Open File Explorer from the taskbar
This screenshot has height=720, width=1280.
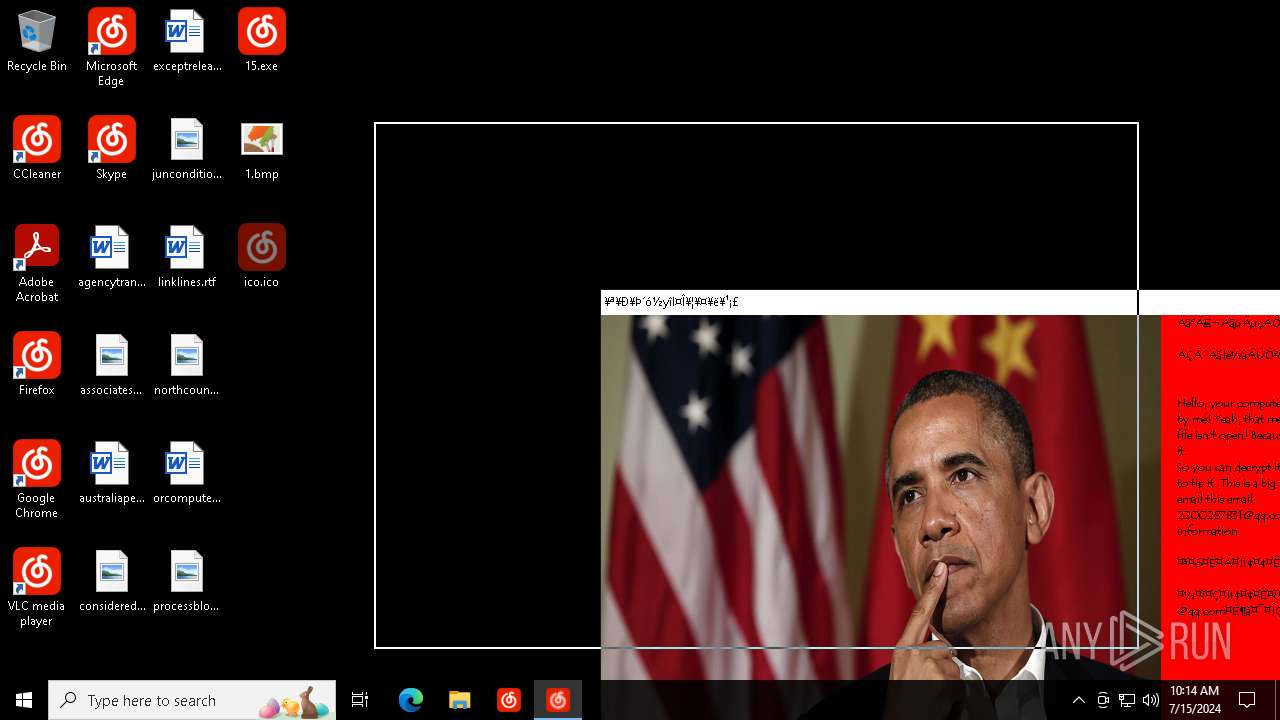pos(460,700)
